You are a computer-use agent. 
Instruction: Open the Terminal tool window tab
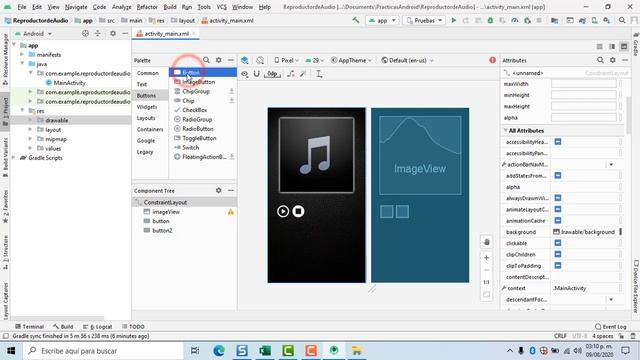(29, 327)
